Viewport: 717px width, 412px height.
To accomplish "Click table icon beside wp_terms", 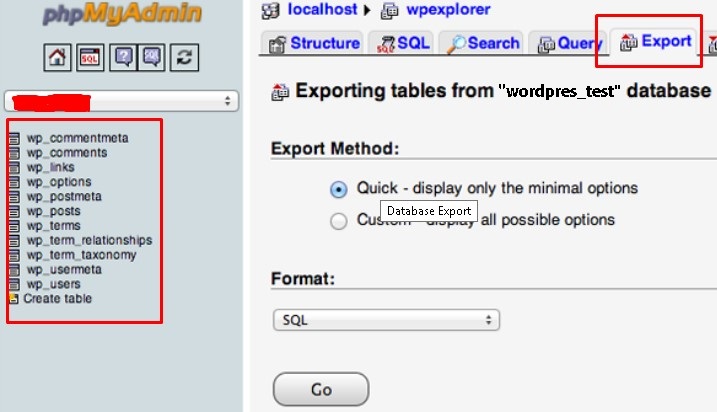I will coord(14,226).
